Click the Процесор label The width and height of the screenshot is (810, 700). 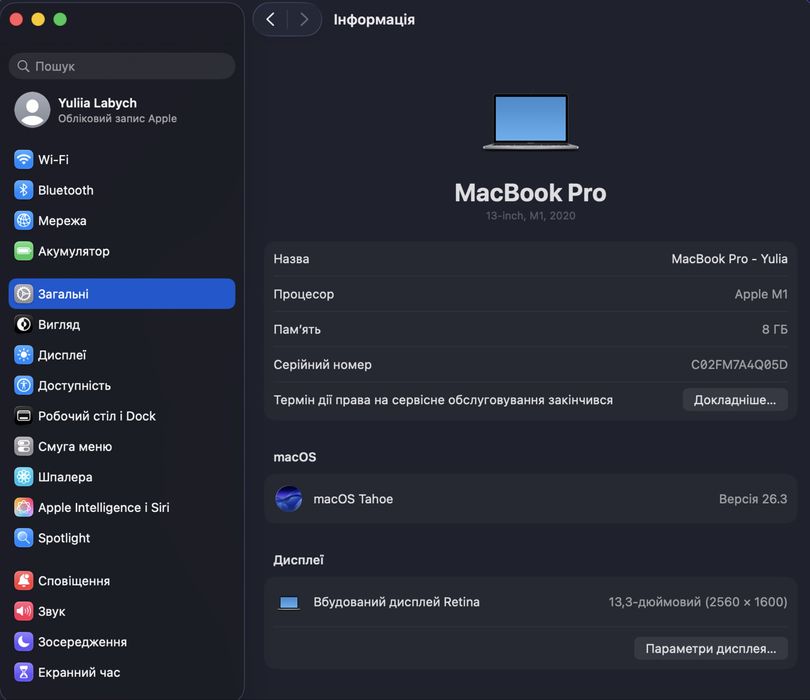(x=304, y=294)
